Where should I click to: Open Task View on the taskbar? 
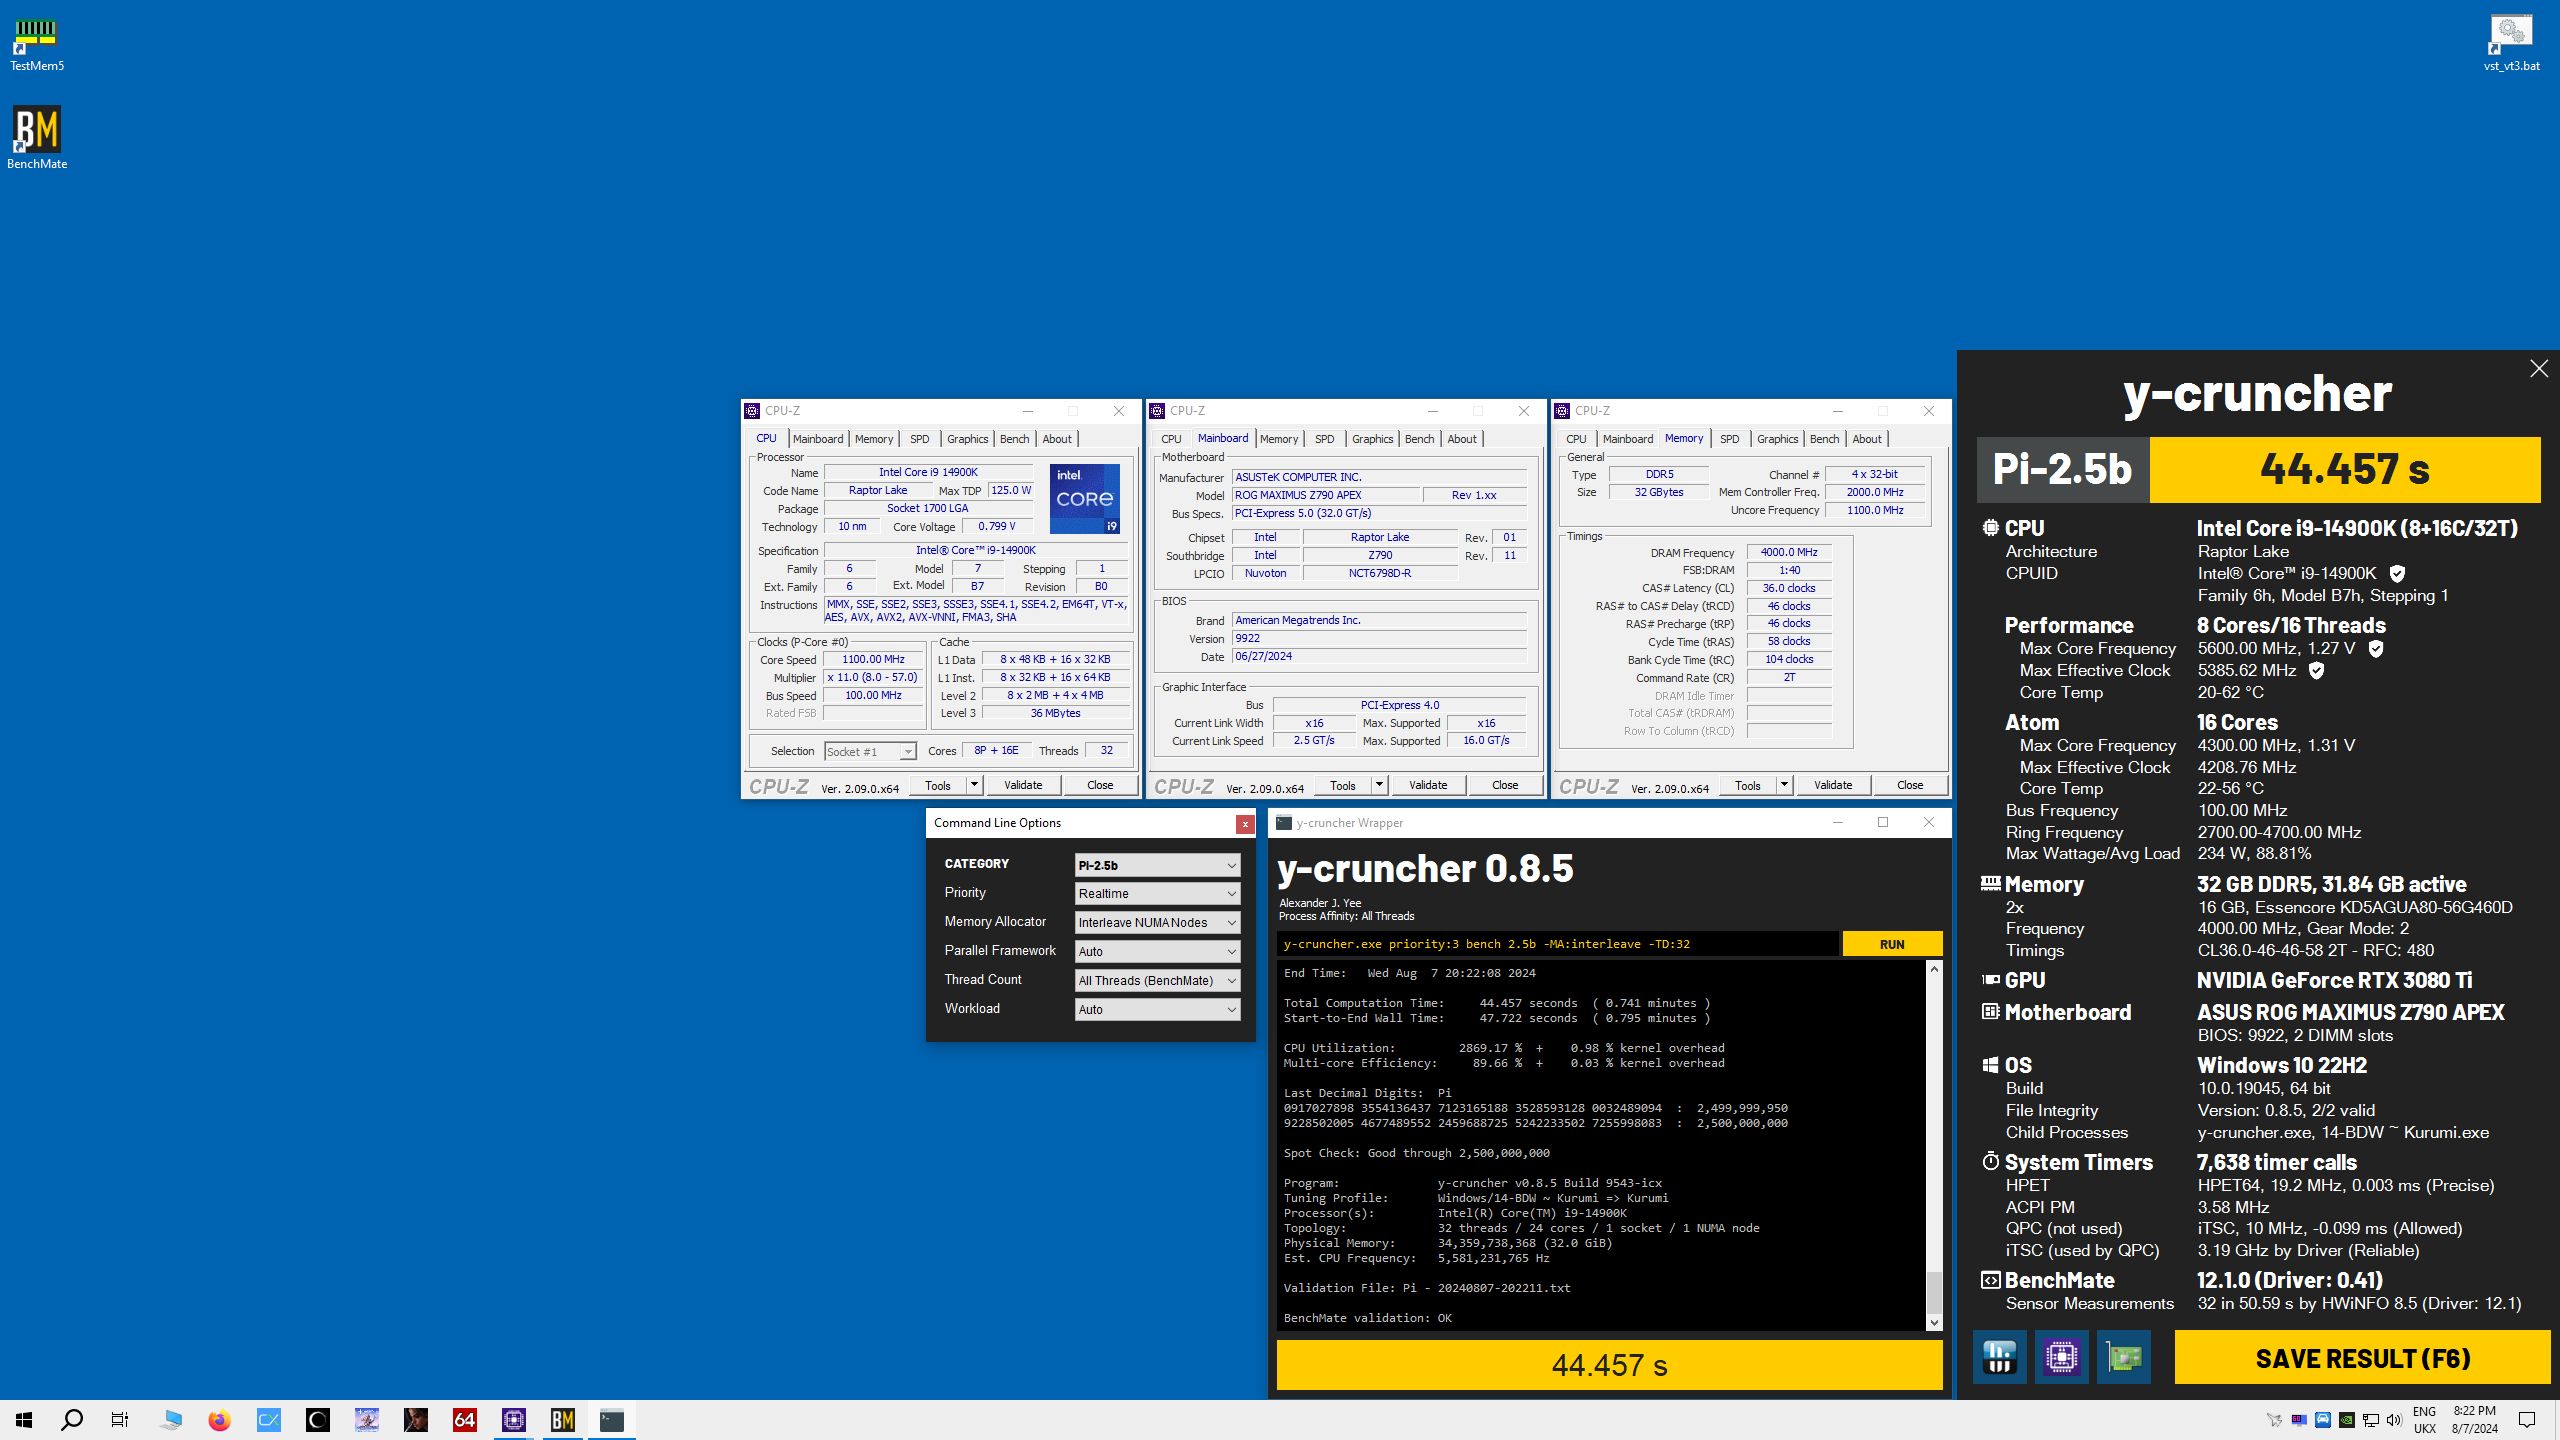[x=120, y=1419]
